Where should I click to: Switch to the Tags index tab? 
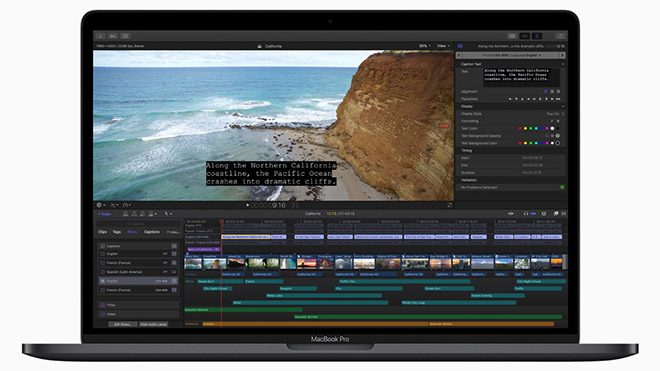tap(117, 232)
